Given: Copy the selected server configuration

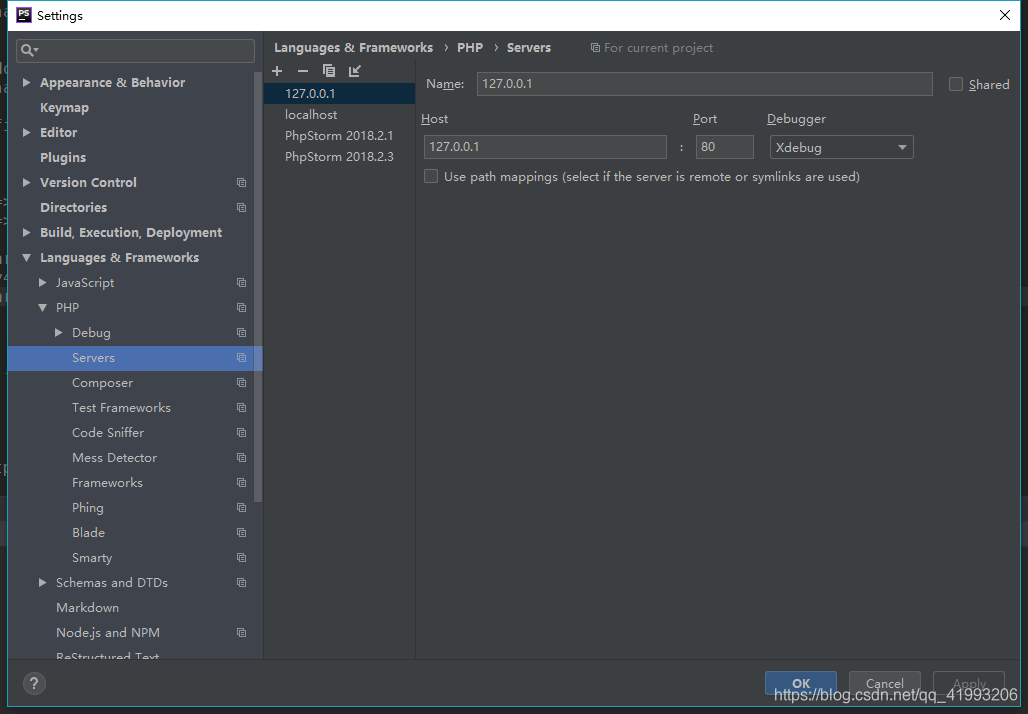Looking at the screenshot, I should [328, 71].
